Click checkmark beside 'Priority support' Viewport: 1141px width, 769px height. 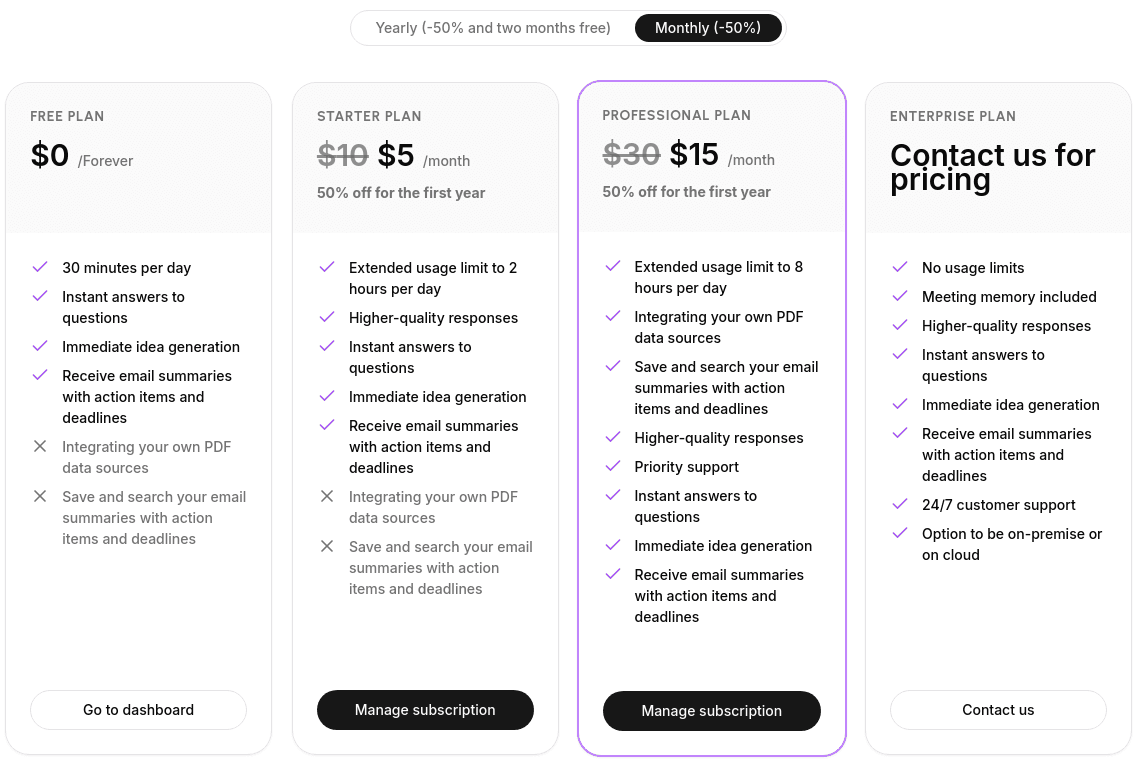tap(613, 467)
